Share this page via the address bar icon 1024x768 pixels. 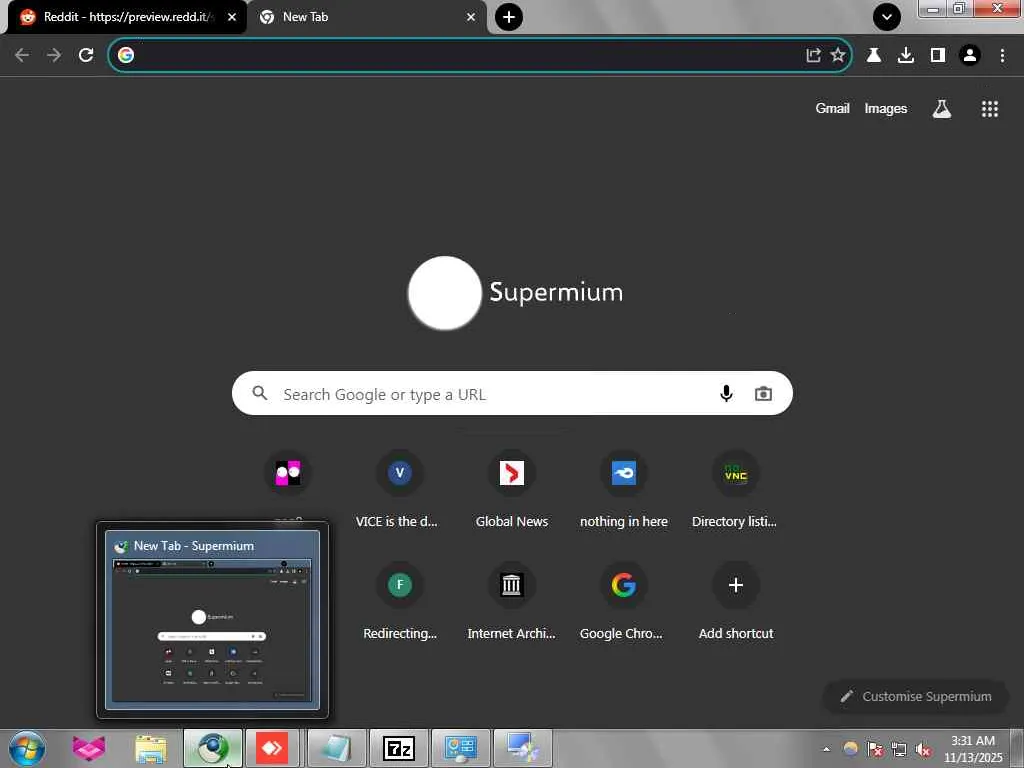[x=813, y=56]
